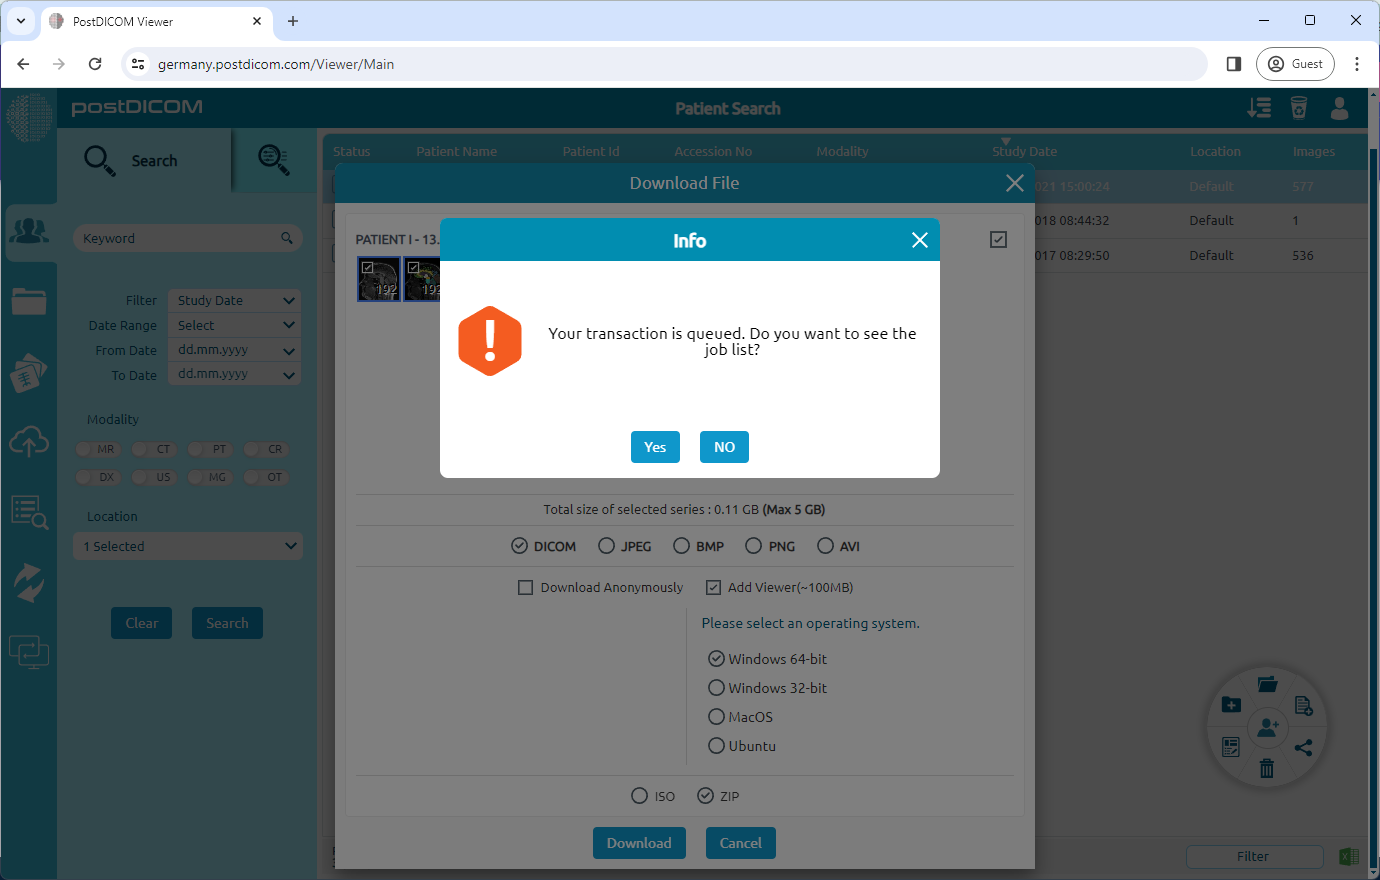The width and height of the screenshot is (1380, 880).
Task: Select the share icon in the radial menu
Action: [x=1304, y=746]
